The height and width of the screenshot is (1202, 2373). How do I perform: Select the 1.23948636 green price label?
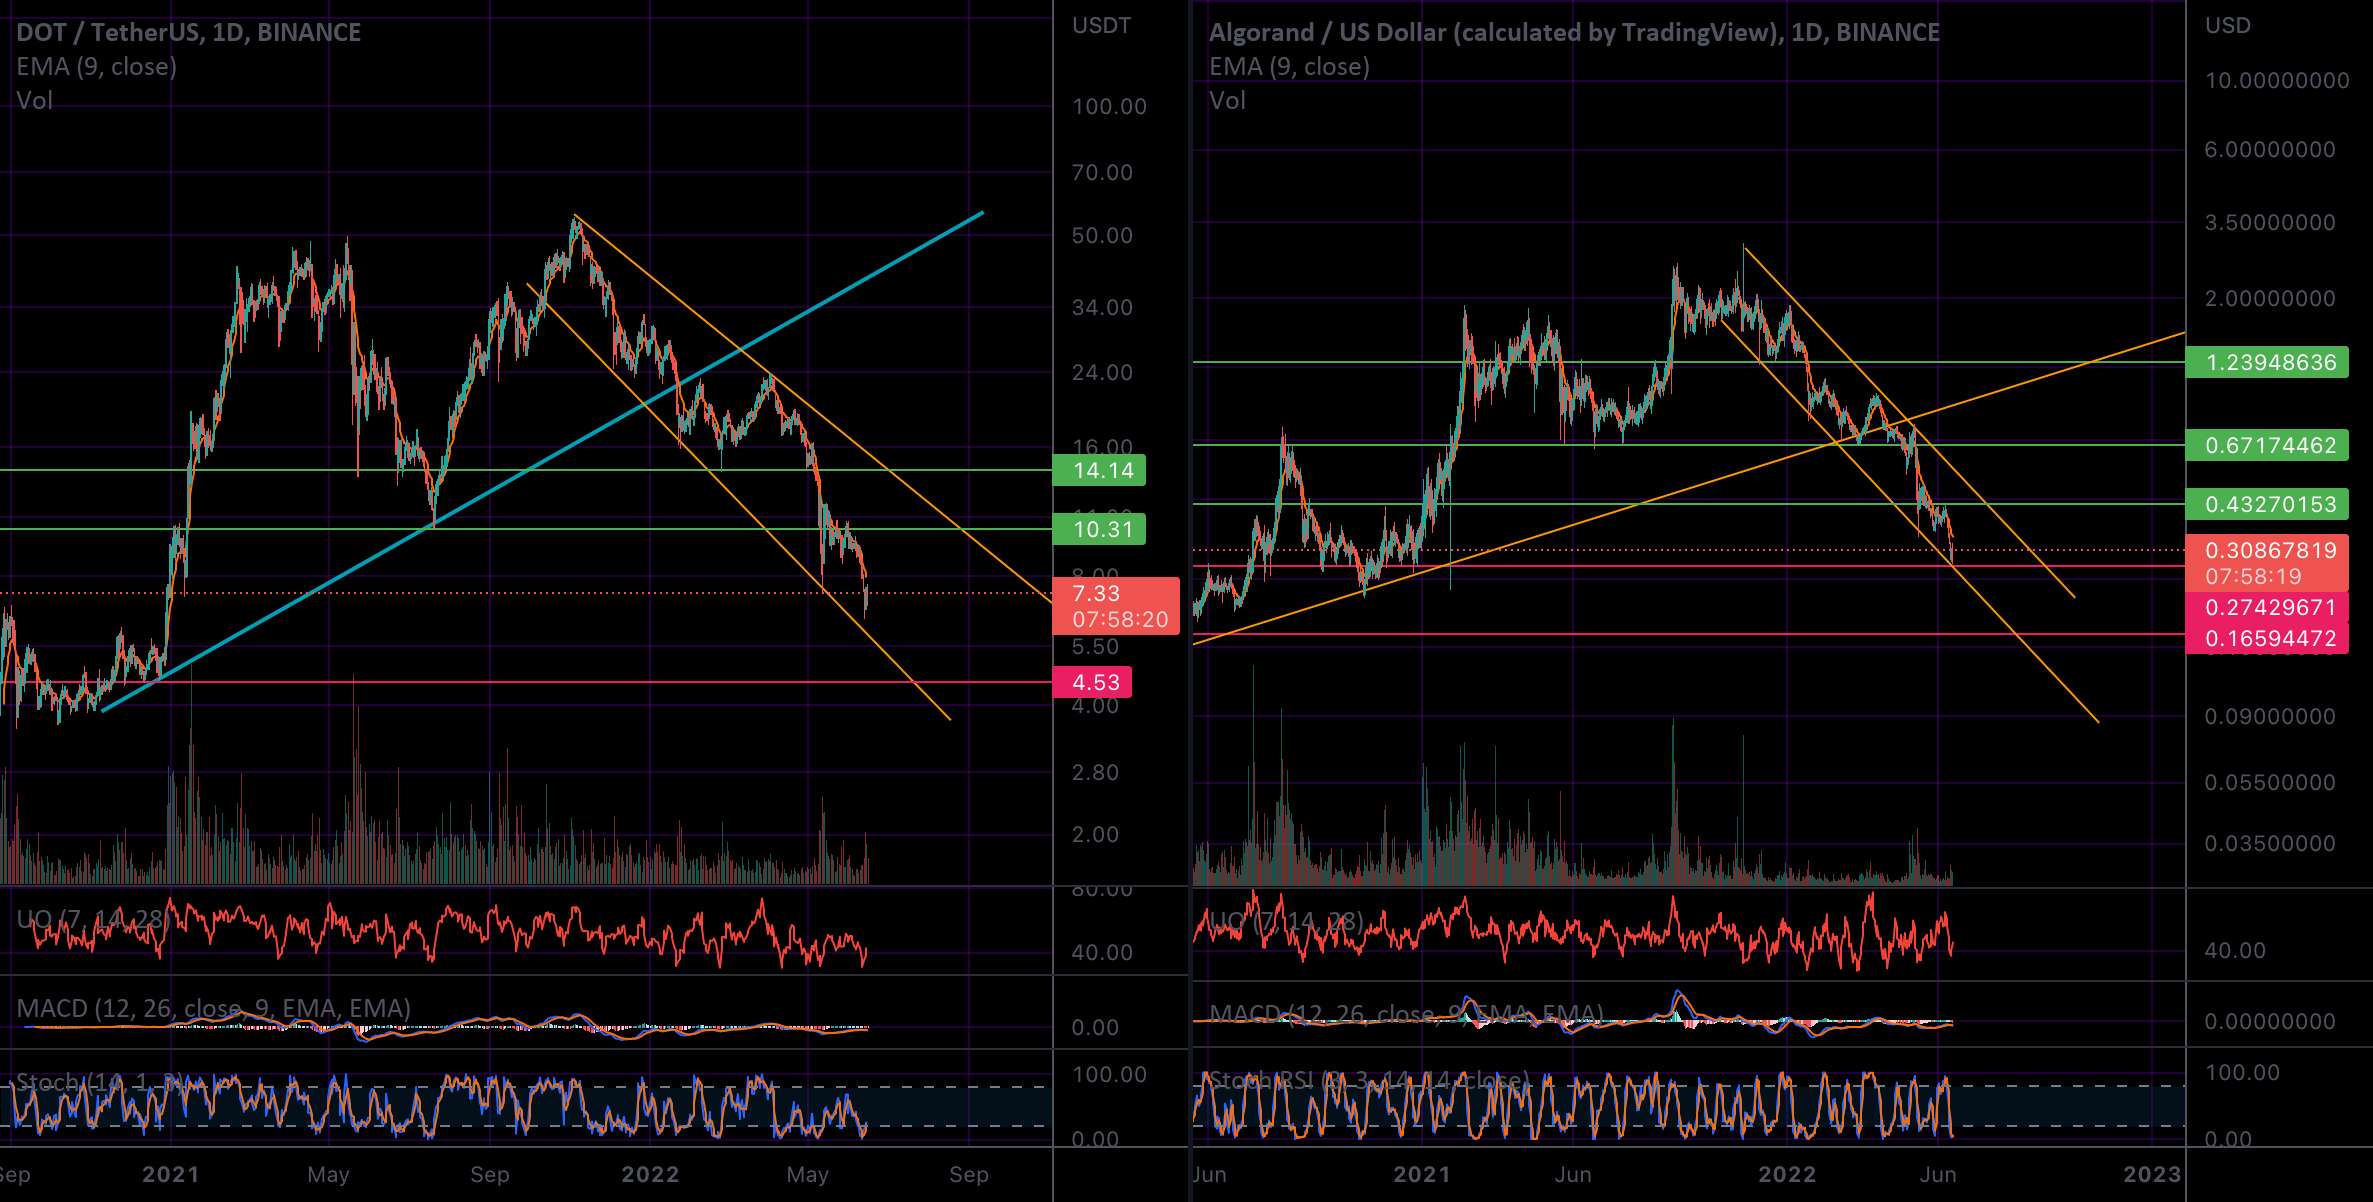tap(2267, 362)
